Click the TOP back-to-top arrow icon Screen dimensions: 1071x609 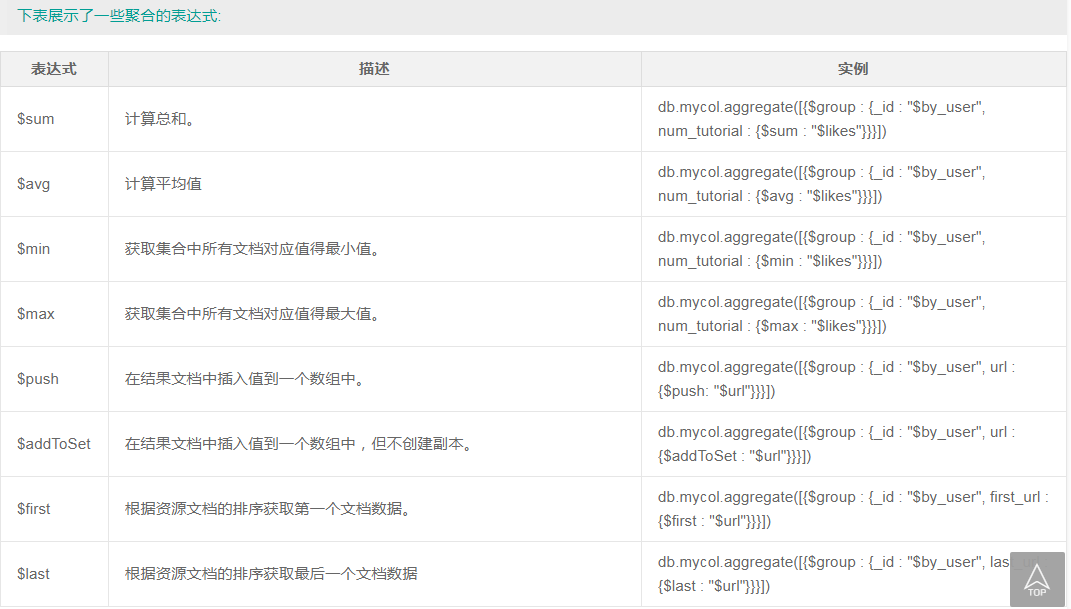[x=1037, y=579]
